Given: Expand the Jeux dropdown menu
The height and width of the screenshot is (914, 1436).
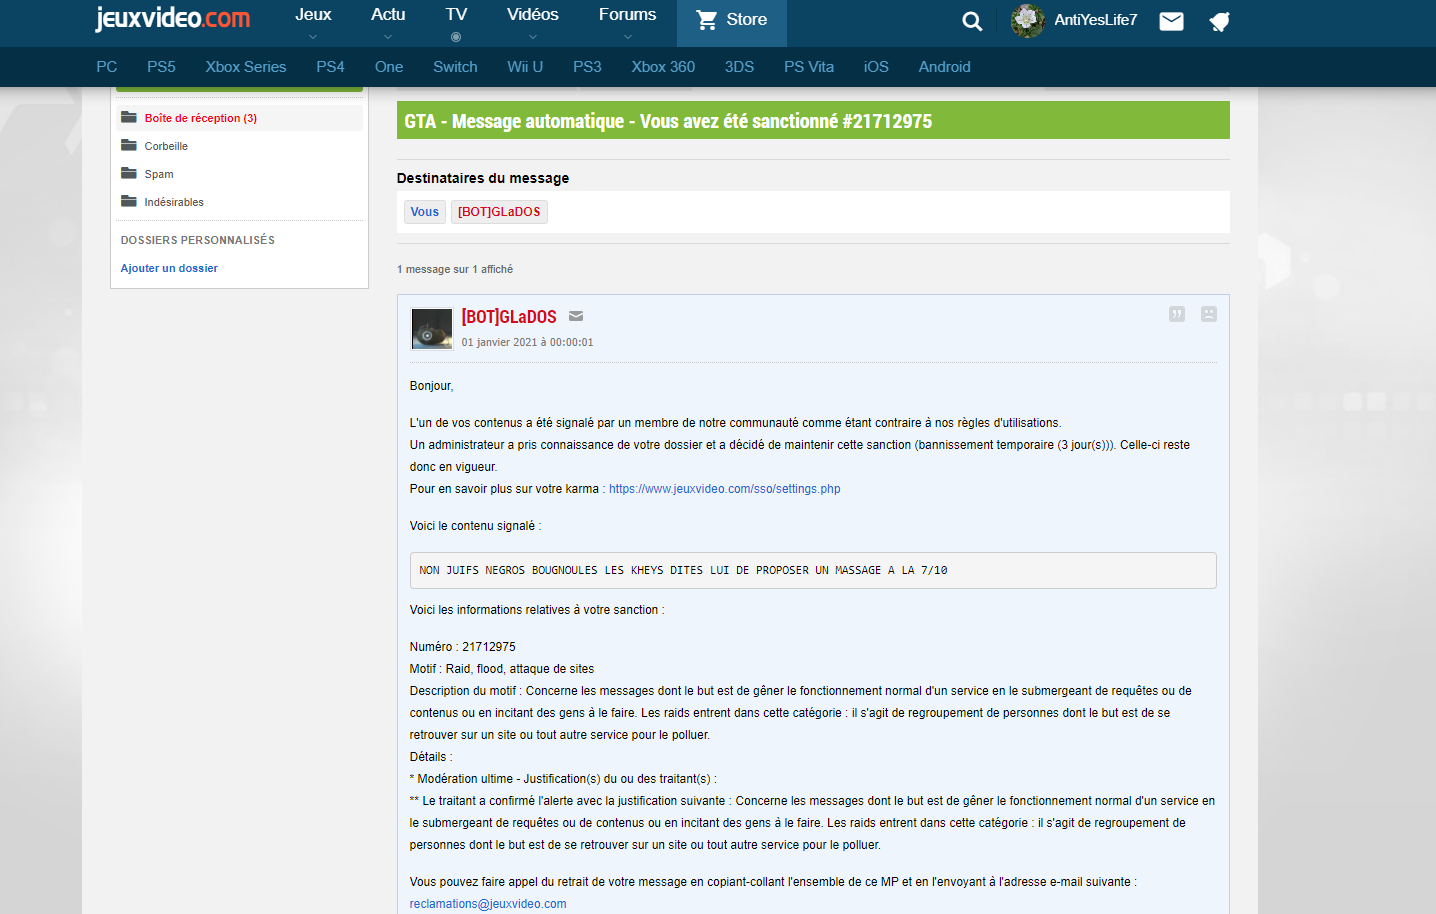Looking at the screenshot, I should point(313,22).
